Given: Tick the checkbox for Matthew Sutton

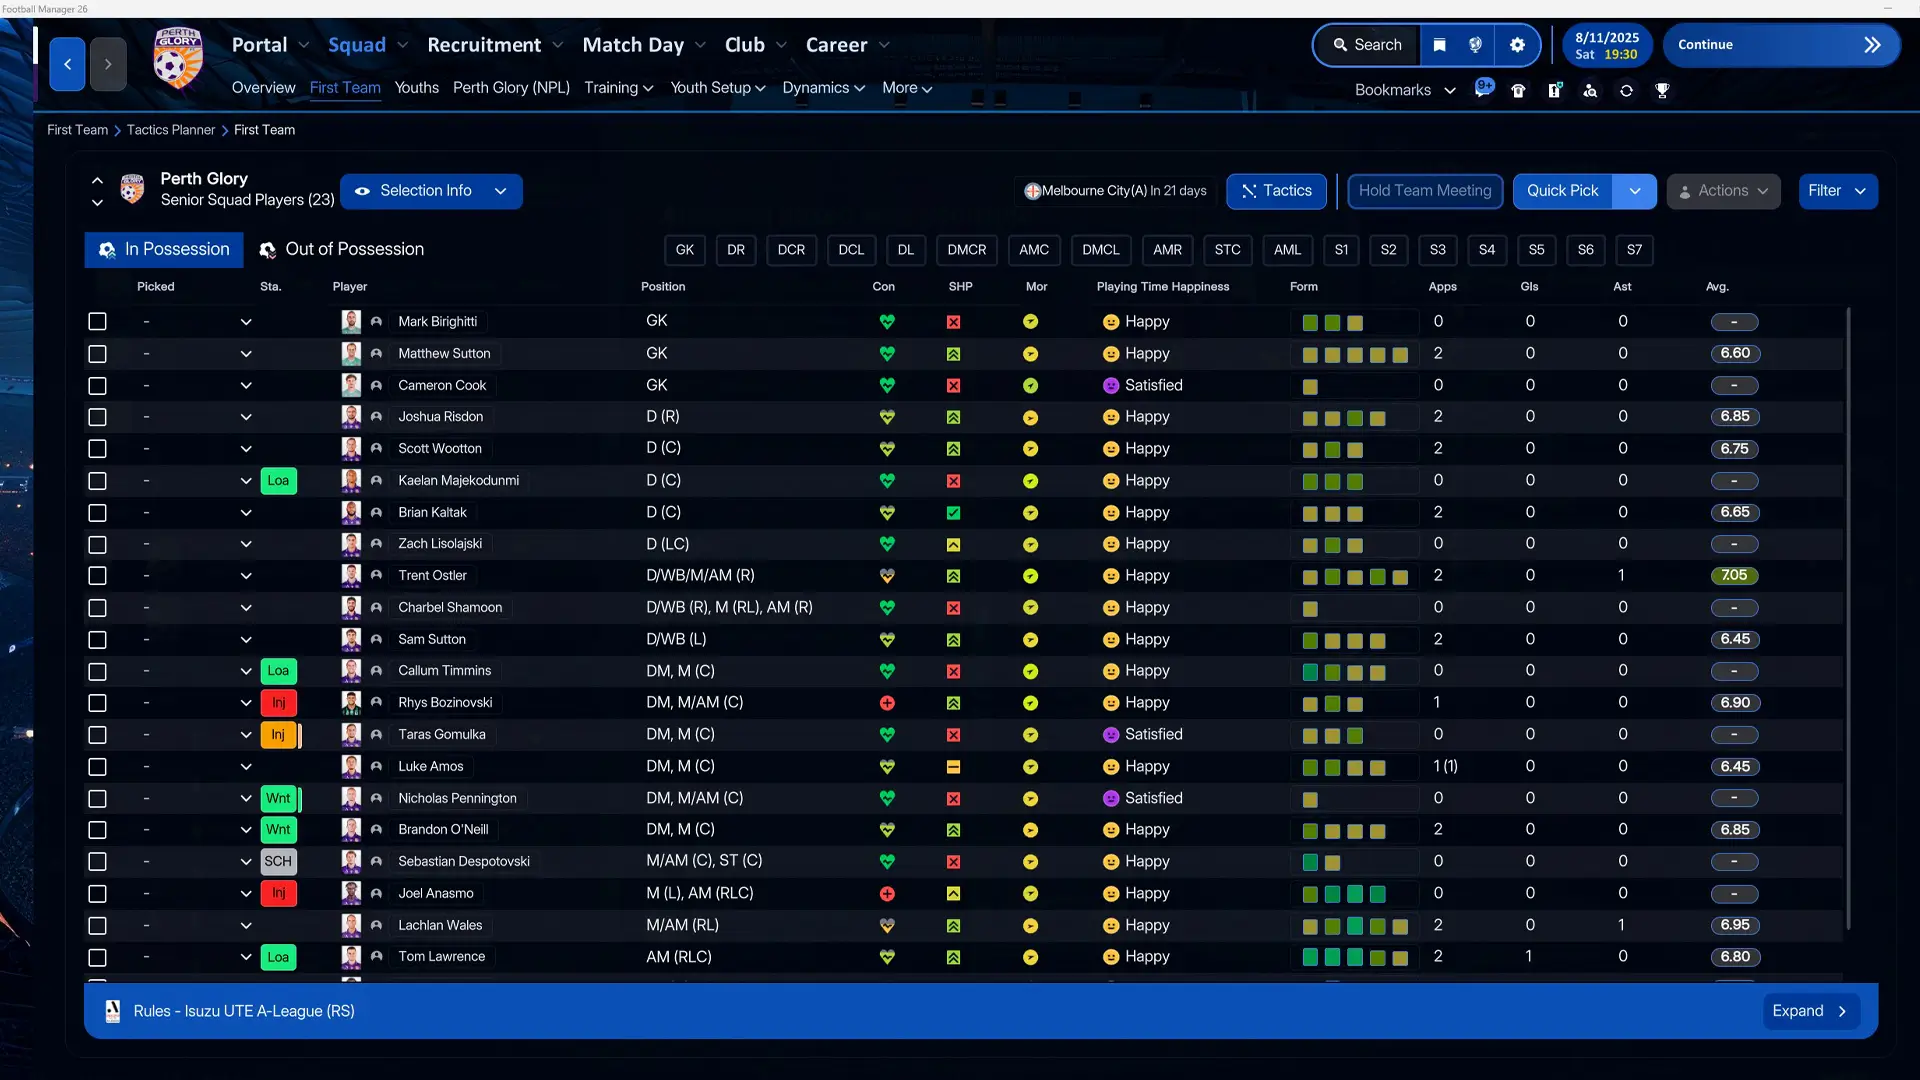Looking at the screenshot, I should 97,354.
